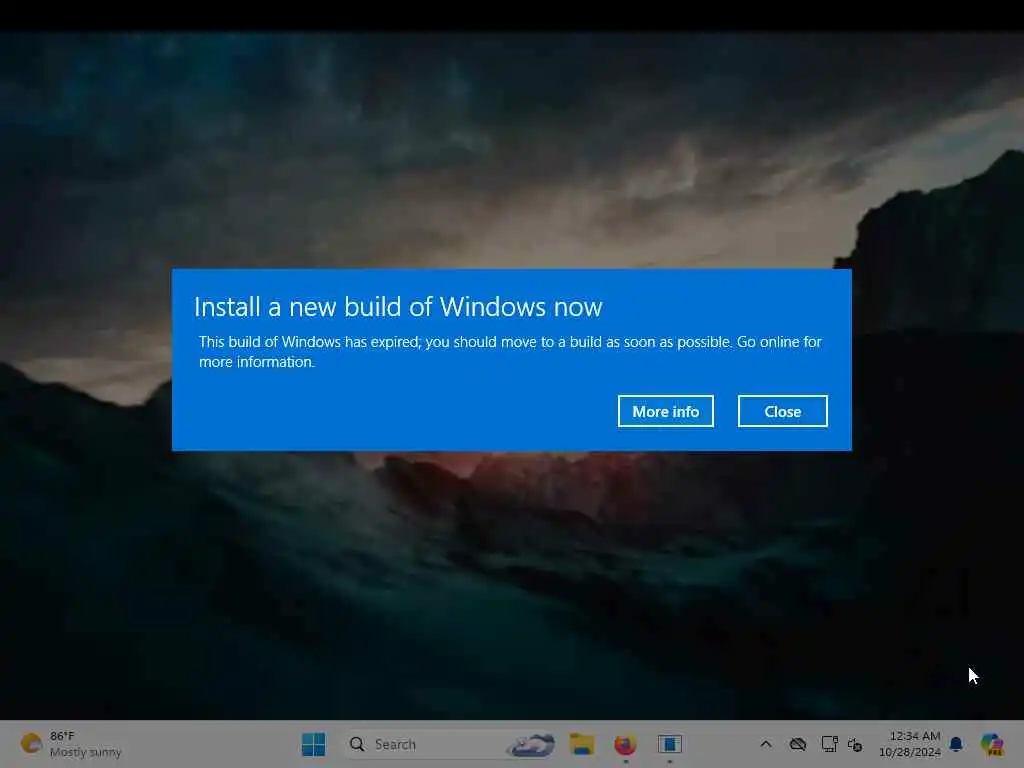Click the taskbar Search box

(x=451, y=744)
